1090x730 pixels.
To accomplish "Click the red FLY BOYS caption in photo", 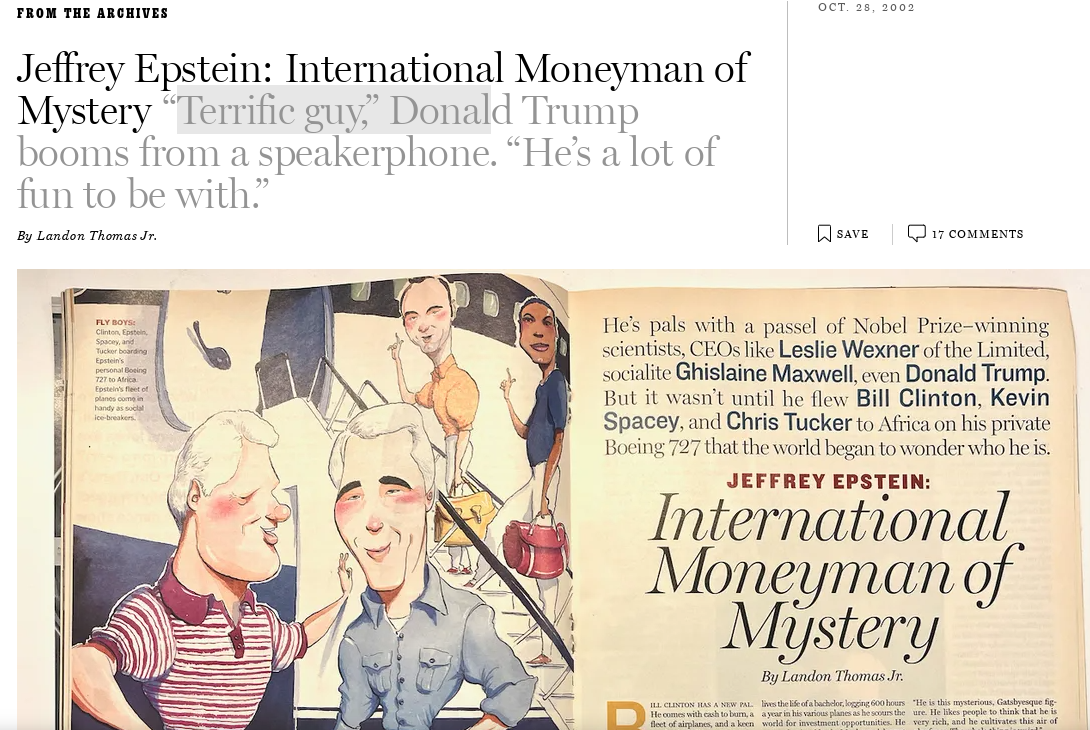I will [x=115, y=323].
